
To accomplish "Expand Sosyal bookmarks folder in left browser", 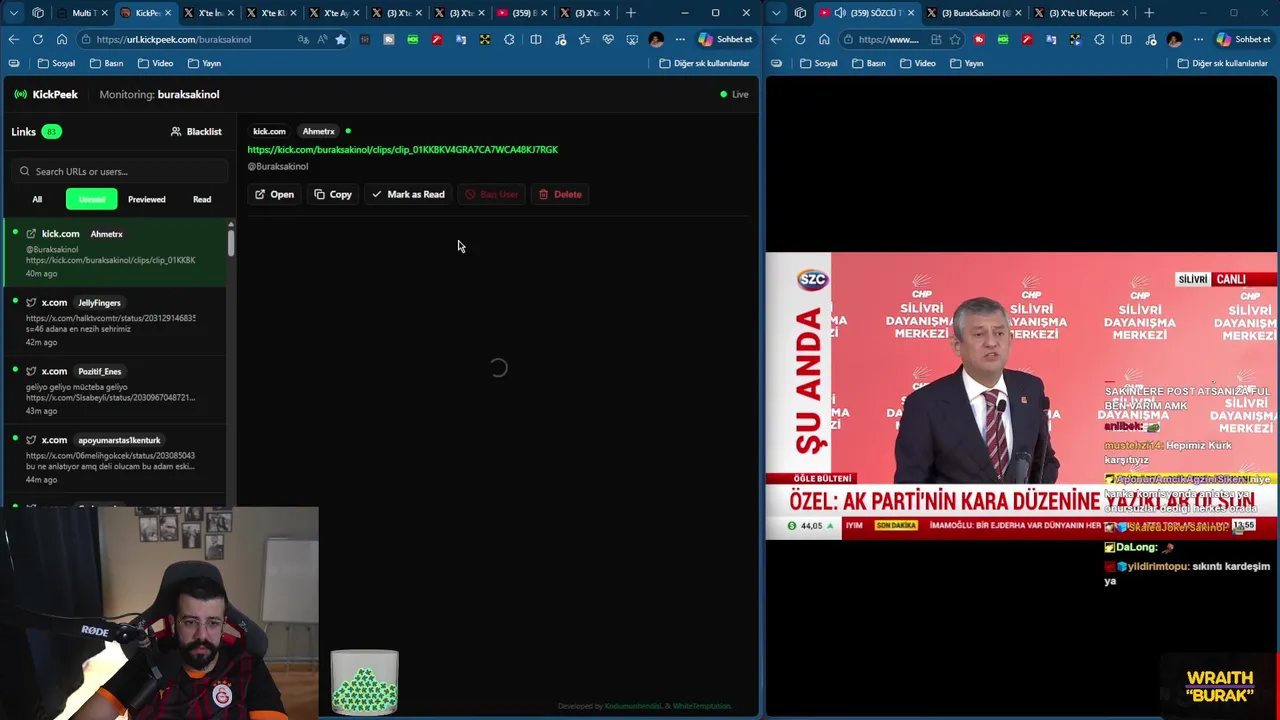I will click(56, 63).
